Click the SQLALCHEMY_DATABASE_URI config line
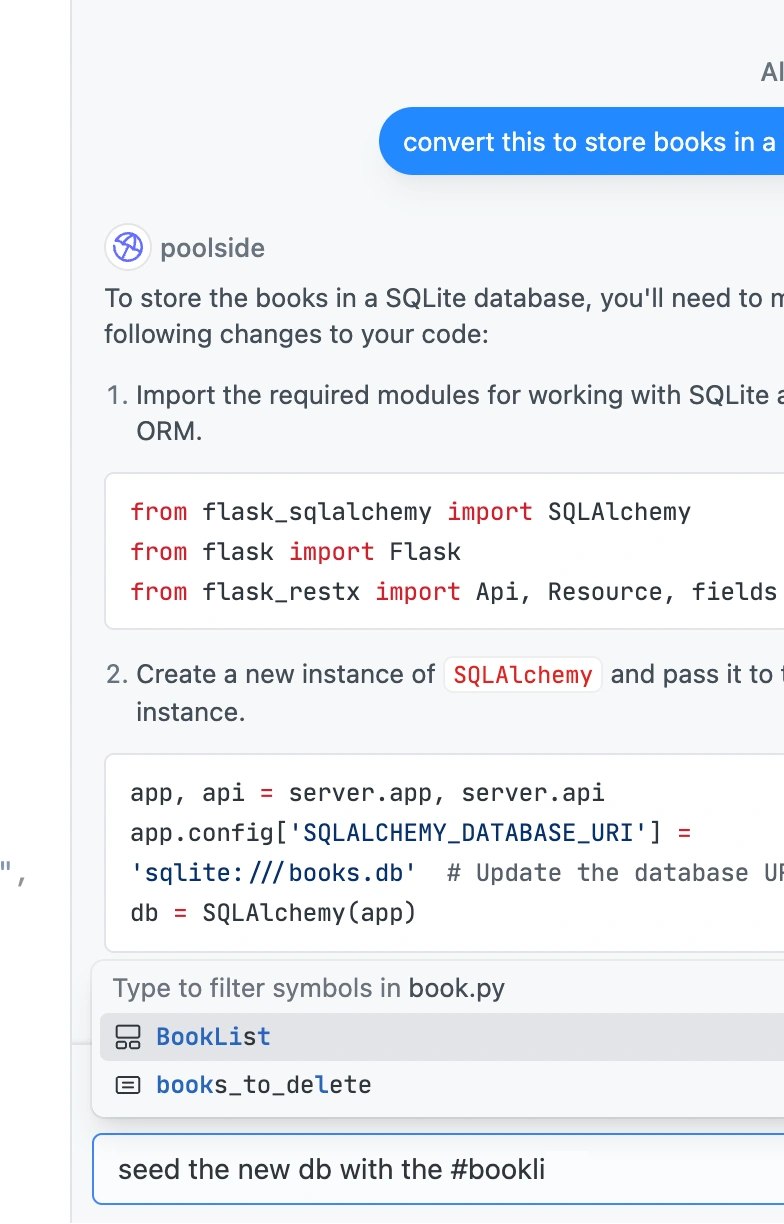Screen dimensions: 784x1224 pyautogui.click(x=410, y=833)
